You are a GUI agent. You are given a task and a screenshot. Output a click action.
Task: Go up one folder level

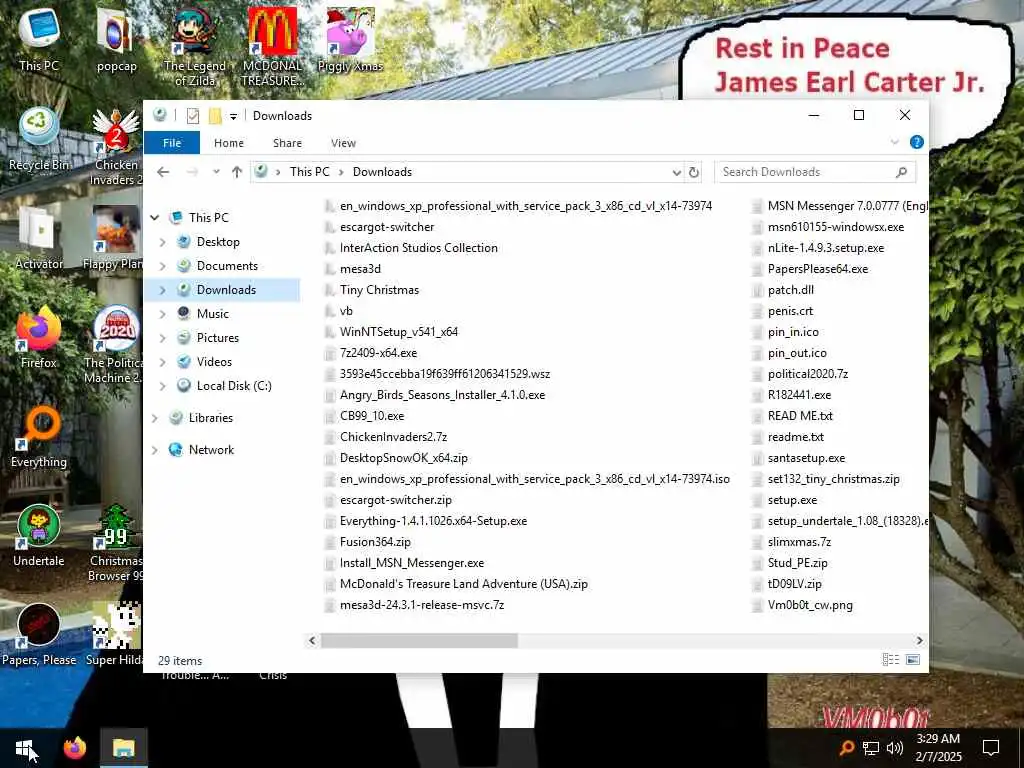pos(236,172)
